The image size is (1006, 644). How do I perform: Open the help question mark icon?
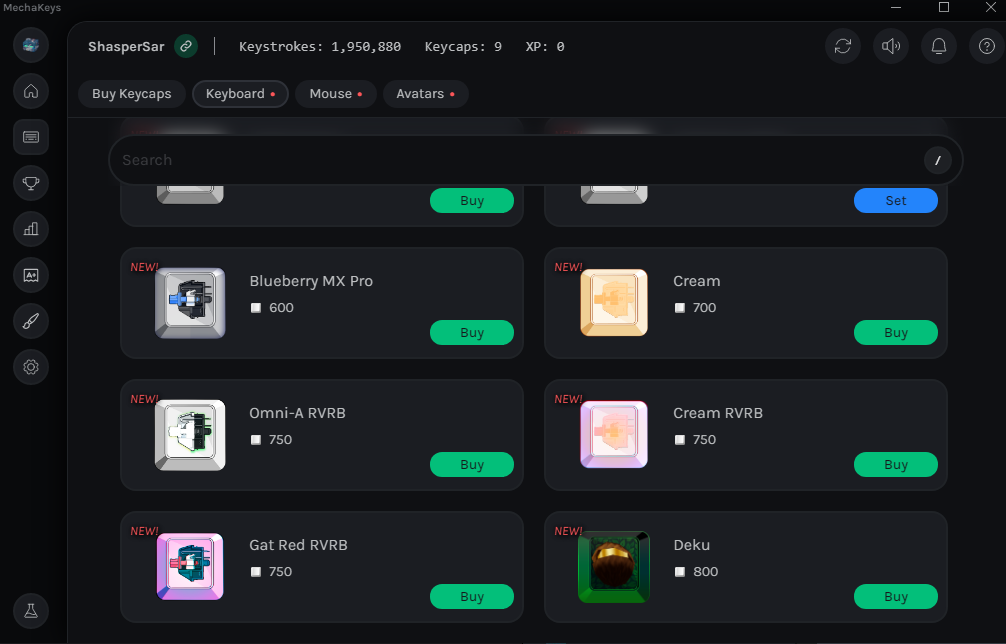tap(987, 46)
